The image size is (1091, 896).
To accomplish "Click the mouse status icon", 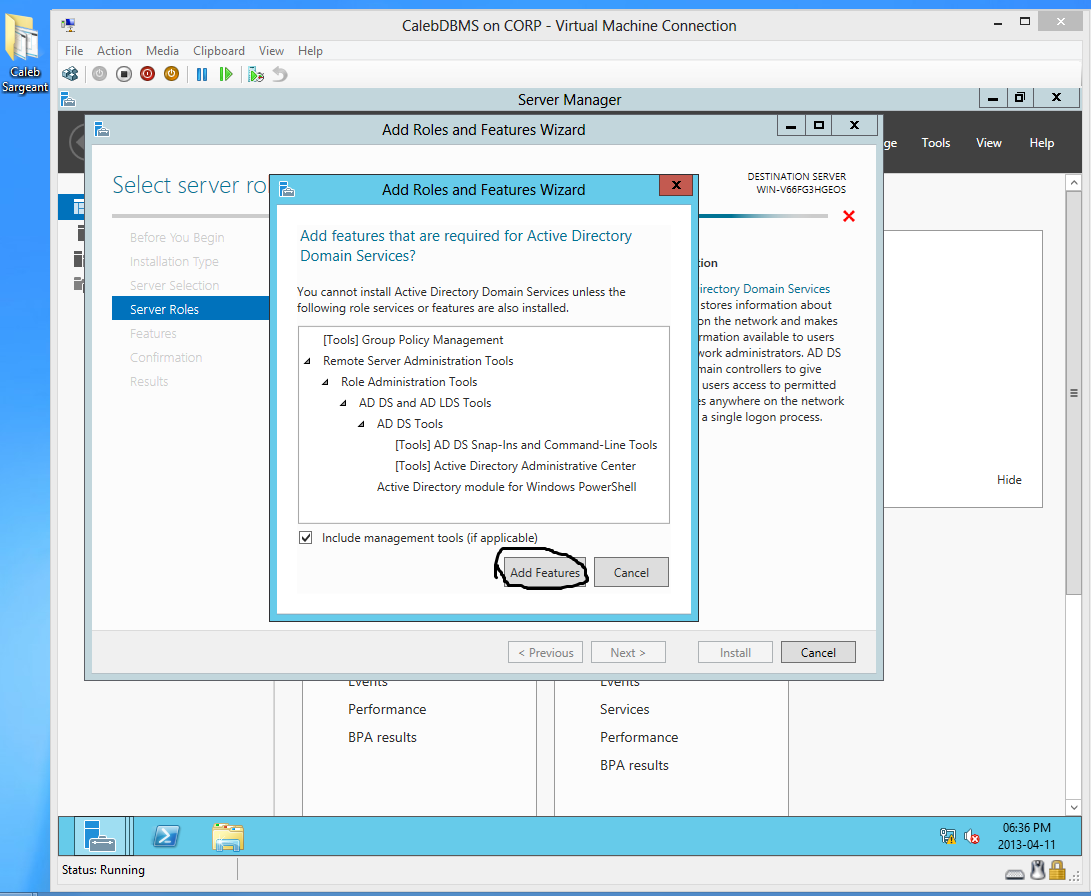I will (1037, 870).
